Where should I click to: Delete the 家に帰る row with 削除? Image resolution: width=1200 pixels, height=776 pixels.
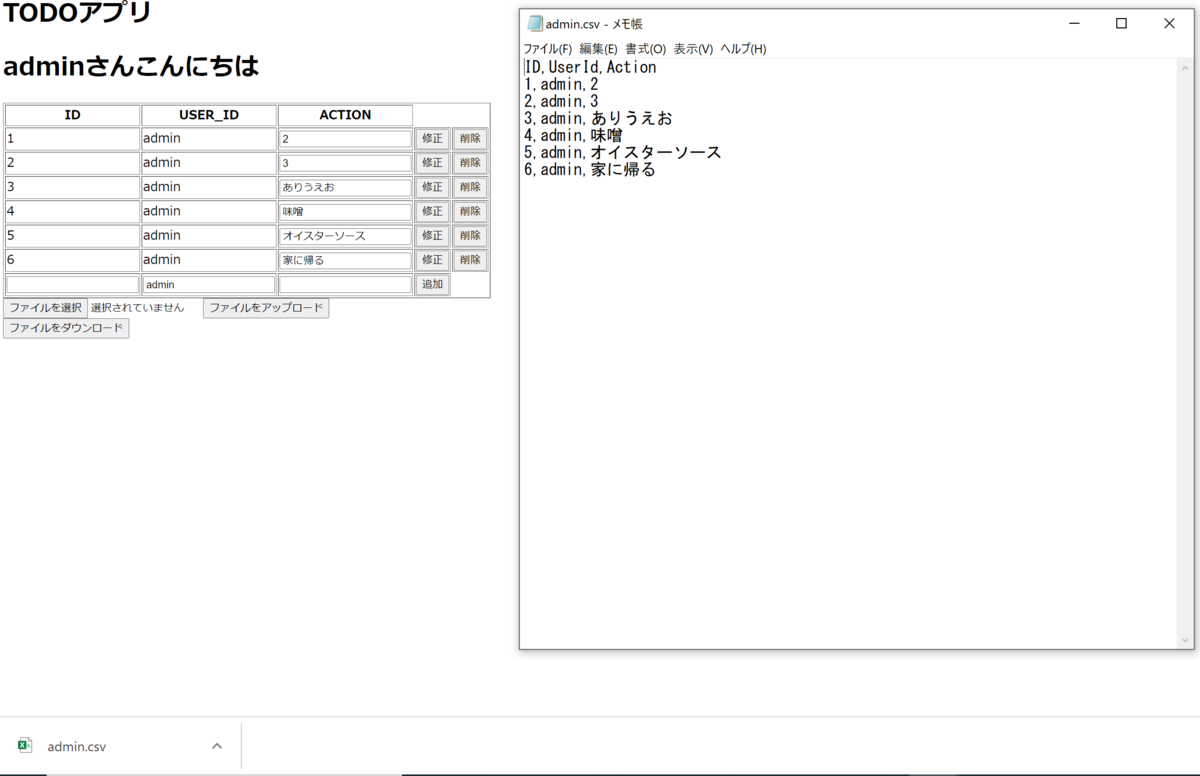click(x=470, y=260)
